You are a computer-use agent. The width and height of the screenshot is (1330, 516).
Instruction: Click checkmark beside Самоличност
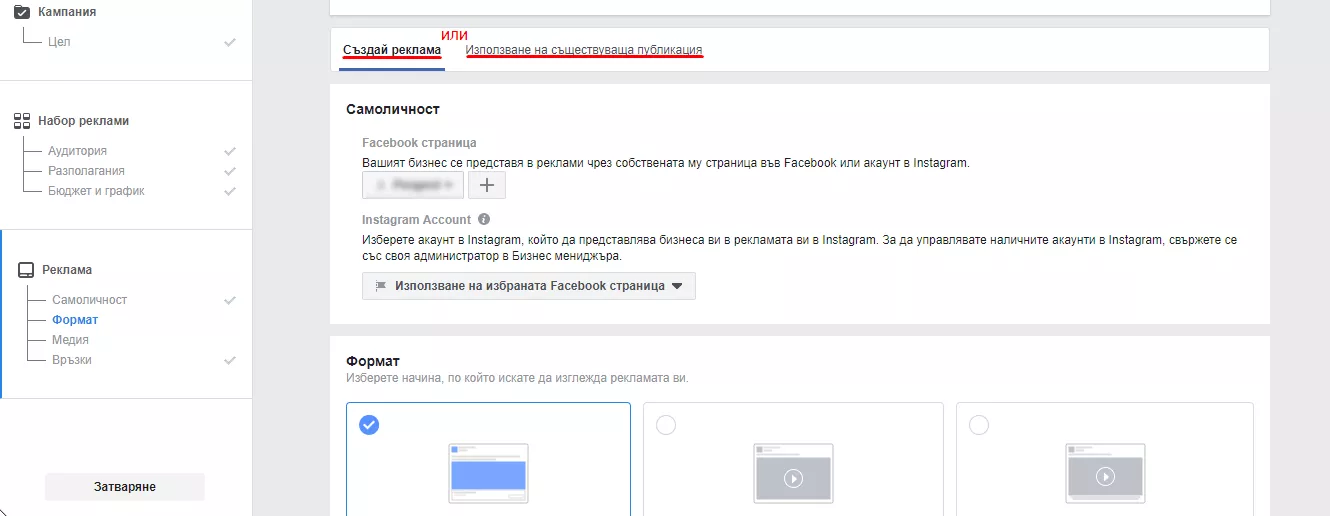click(230, 300)
